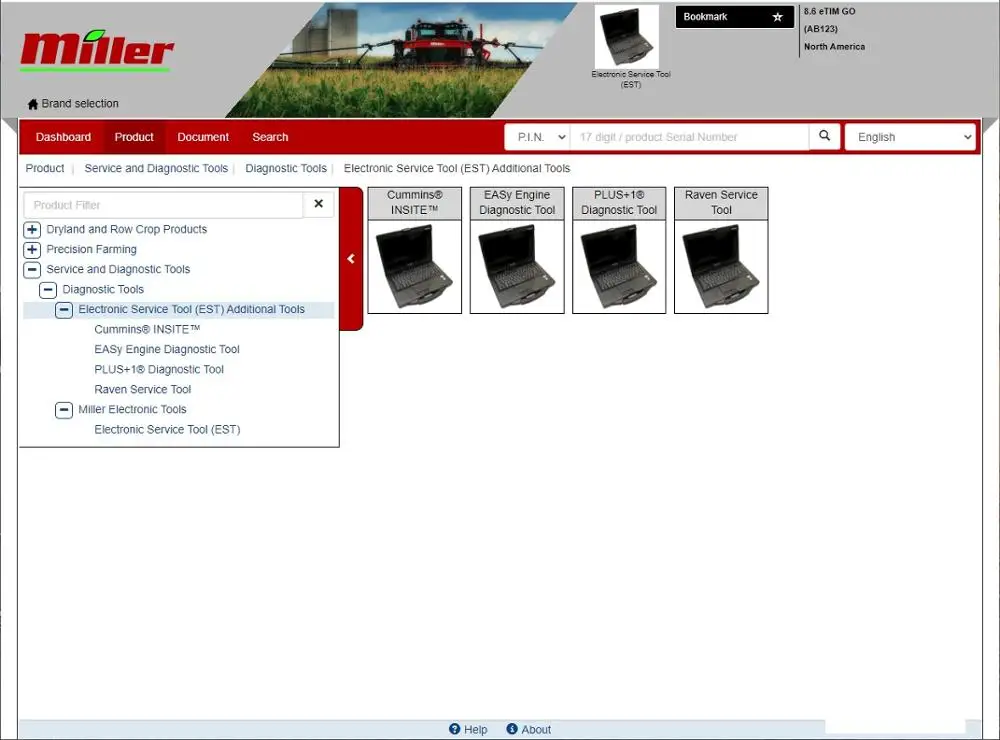Image resolution: width=1000 pixels, height=740 pixels.
Task: Click the Bookmark star icon
Action: tap(777, 17)
